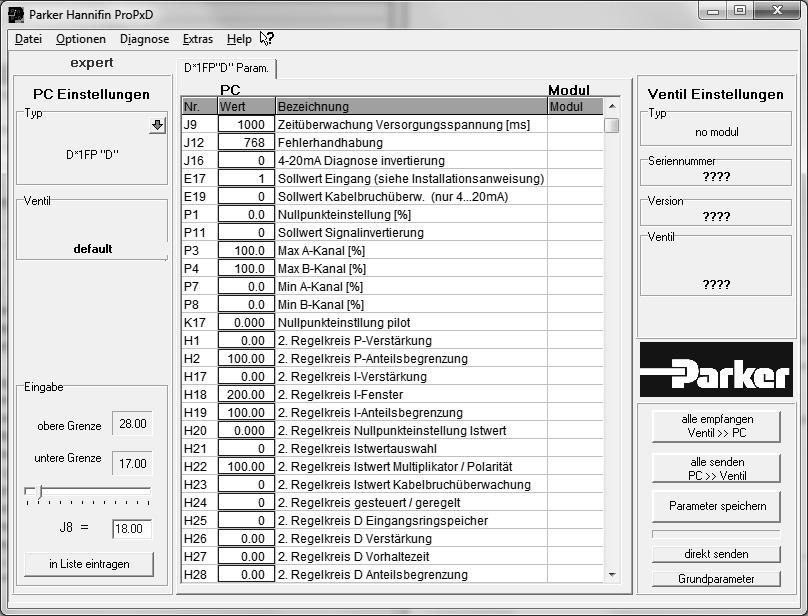Click the Parker logo

point(716,369)
